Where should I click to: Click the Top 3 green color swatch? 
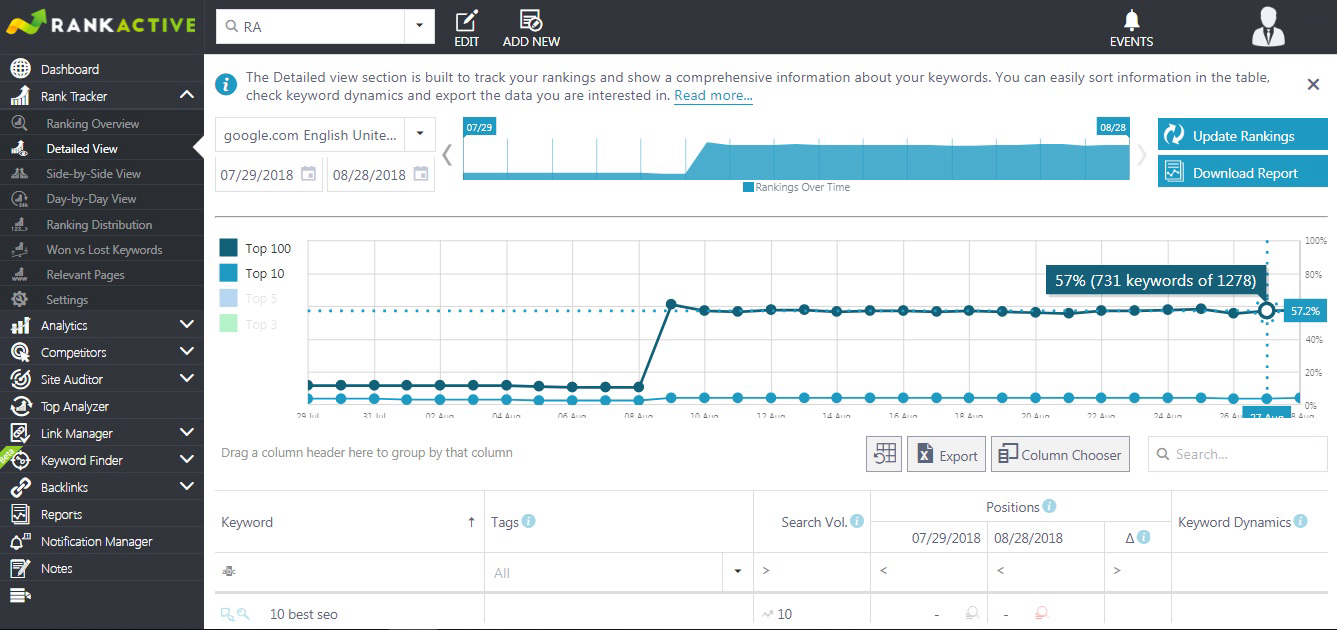(228, 323)
